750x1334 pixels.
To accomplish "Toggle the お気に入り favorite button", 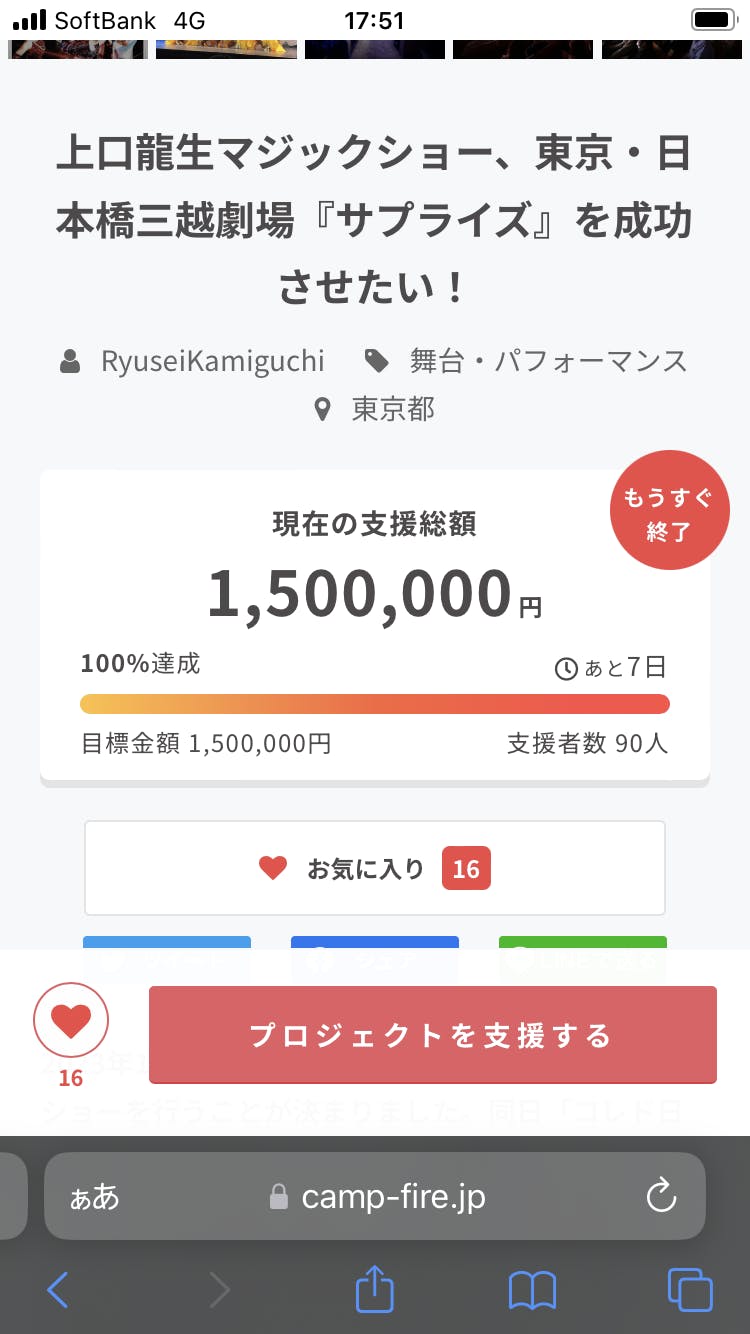I will tap(375, 868).
